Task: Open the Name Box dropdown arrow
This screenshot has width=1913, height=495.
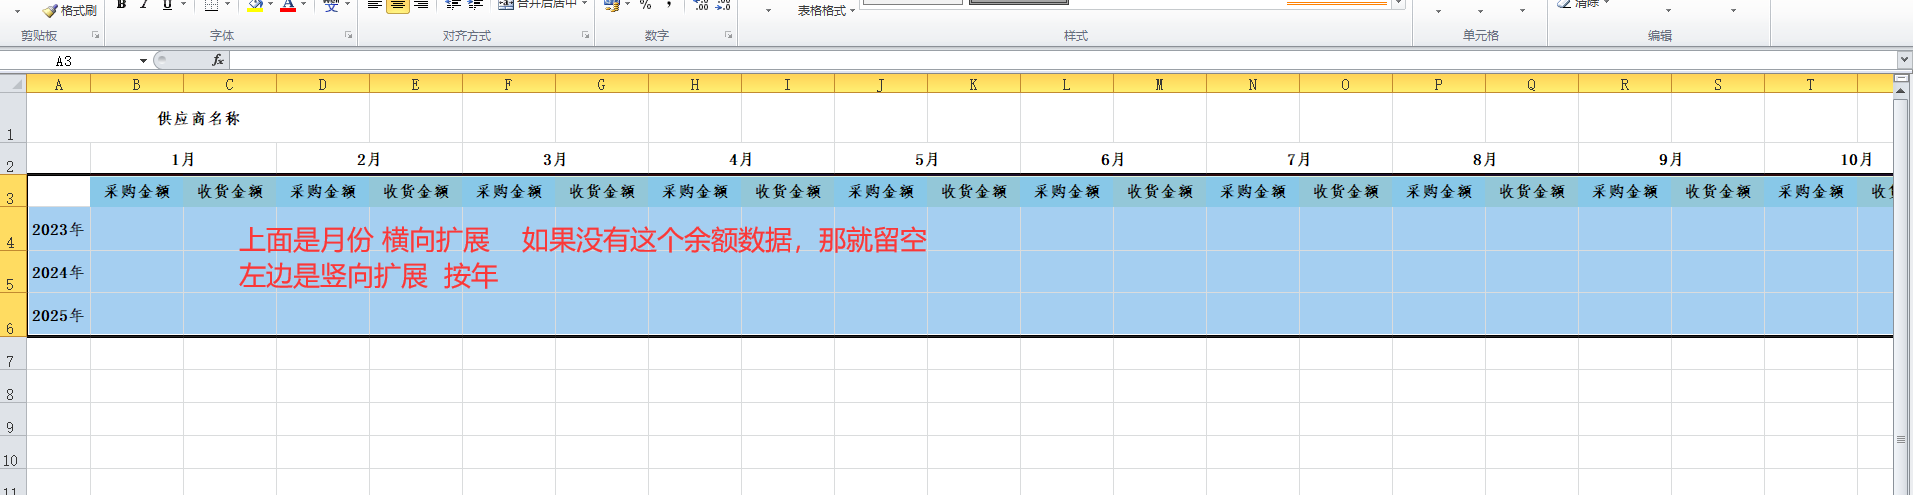Action: click(x=143, y=61)
